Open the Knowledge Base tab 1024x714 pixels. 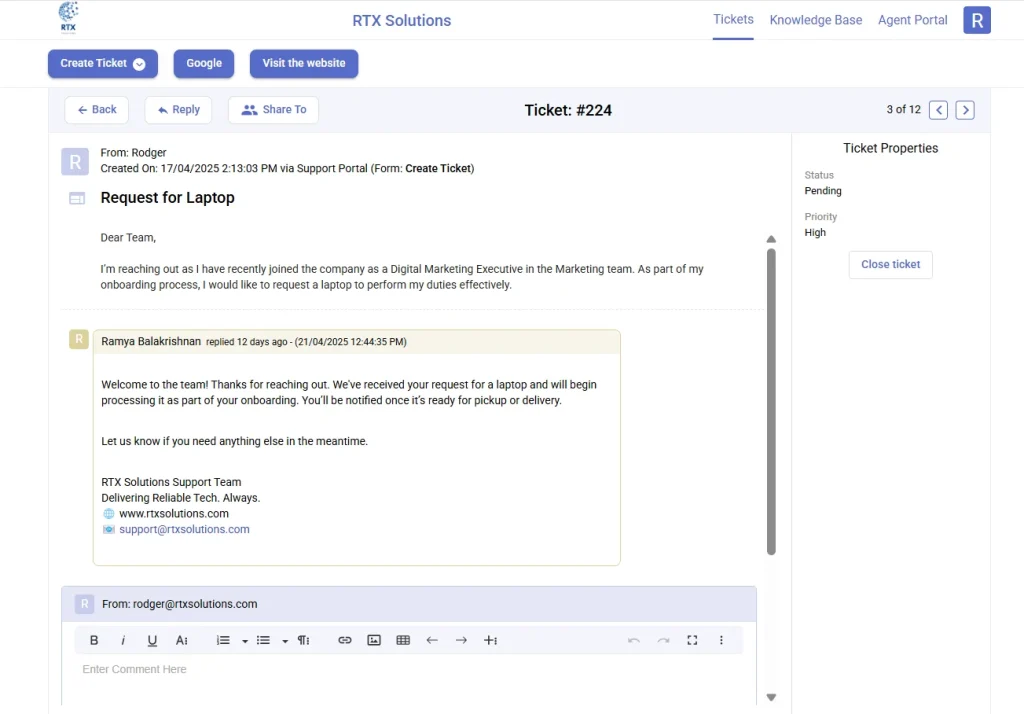coord(816,20)
